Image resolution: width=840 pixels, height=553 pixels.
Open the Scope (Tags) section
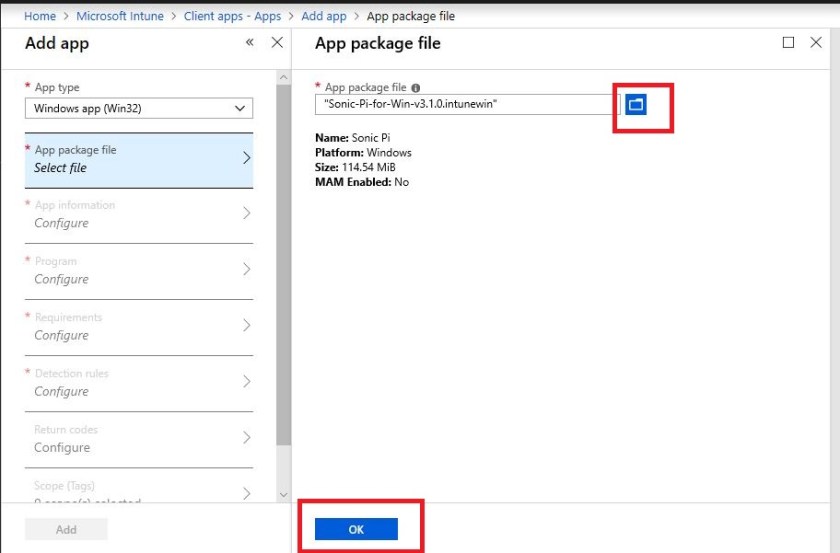139,491
